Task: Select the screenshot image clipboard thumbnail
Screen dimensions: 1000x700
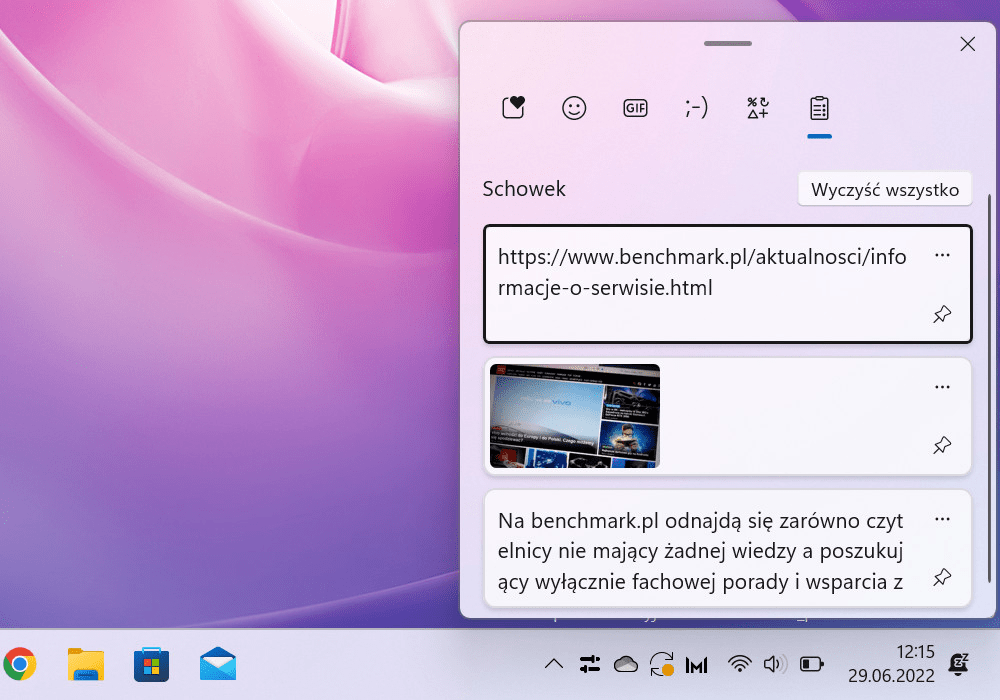Action: point(575,416)
